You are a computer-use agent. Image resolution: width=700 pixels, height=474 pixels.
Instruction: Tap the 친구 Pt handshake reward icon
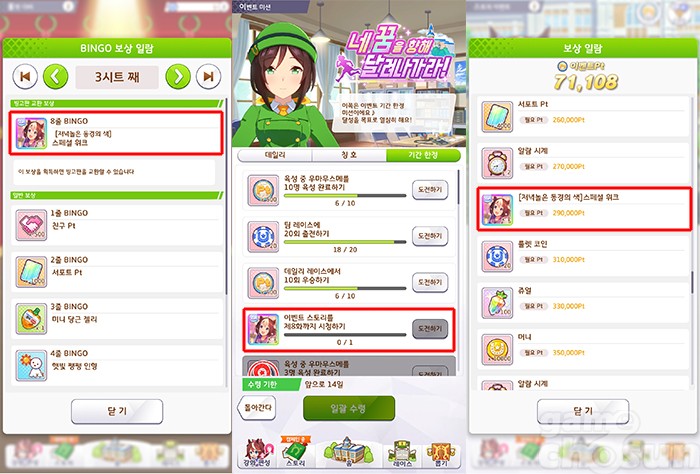31,225
